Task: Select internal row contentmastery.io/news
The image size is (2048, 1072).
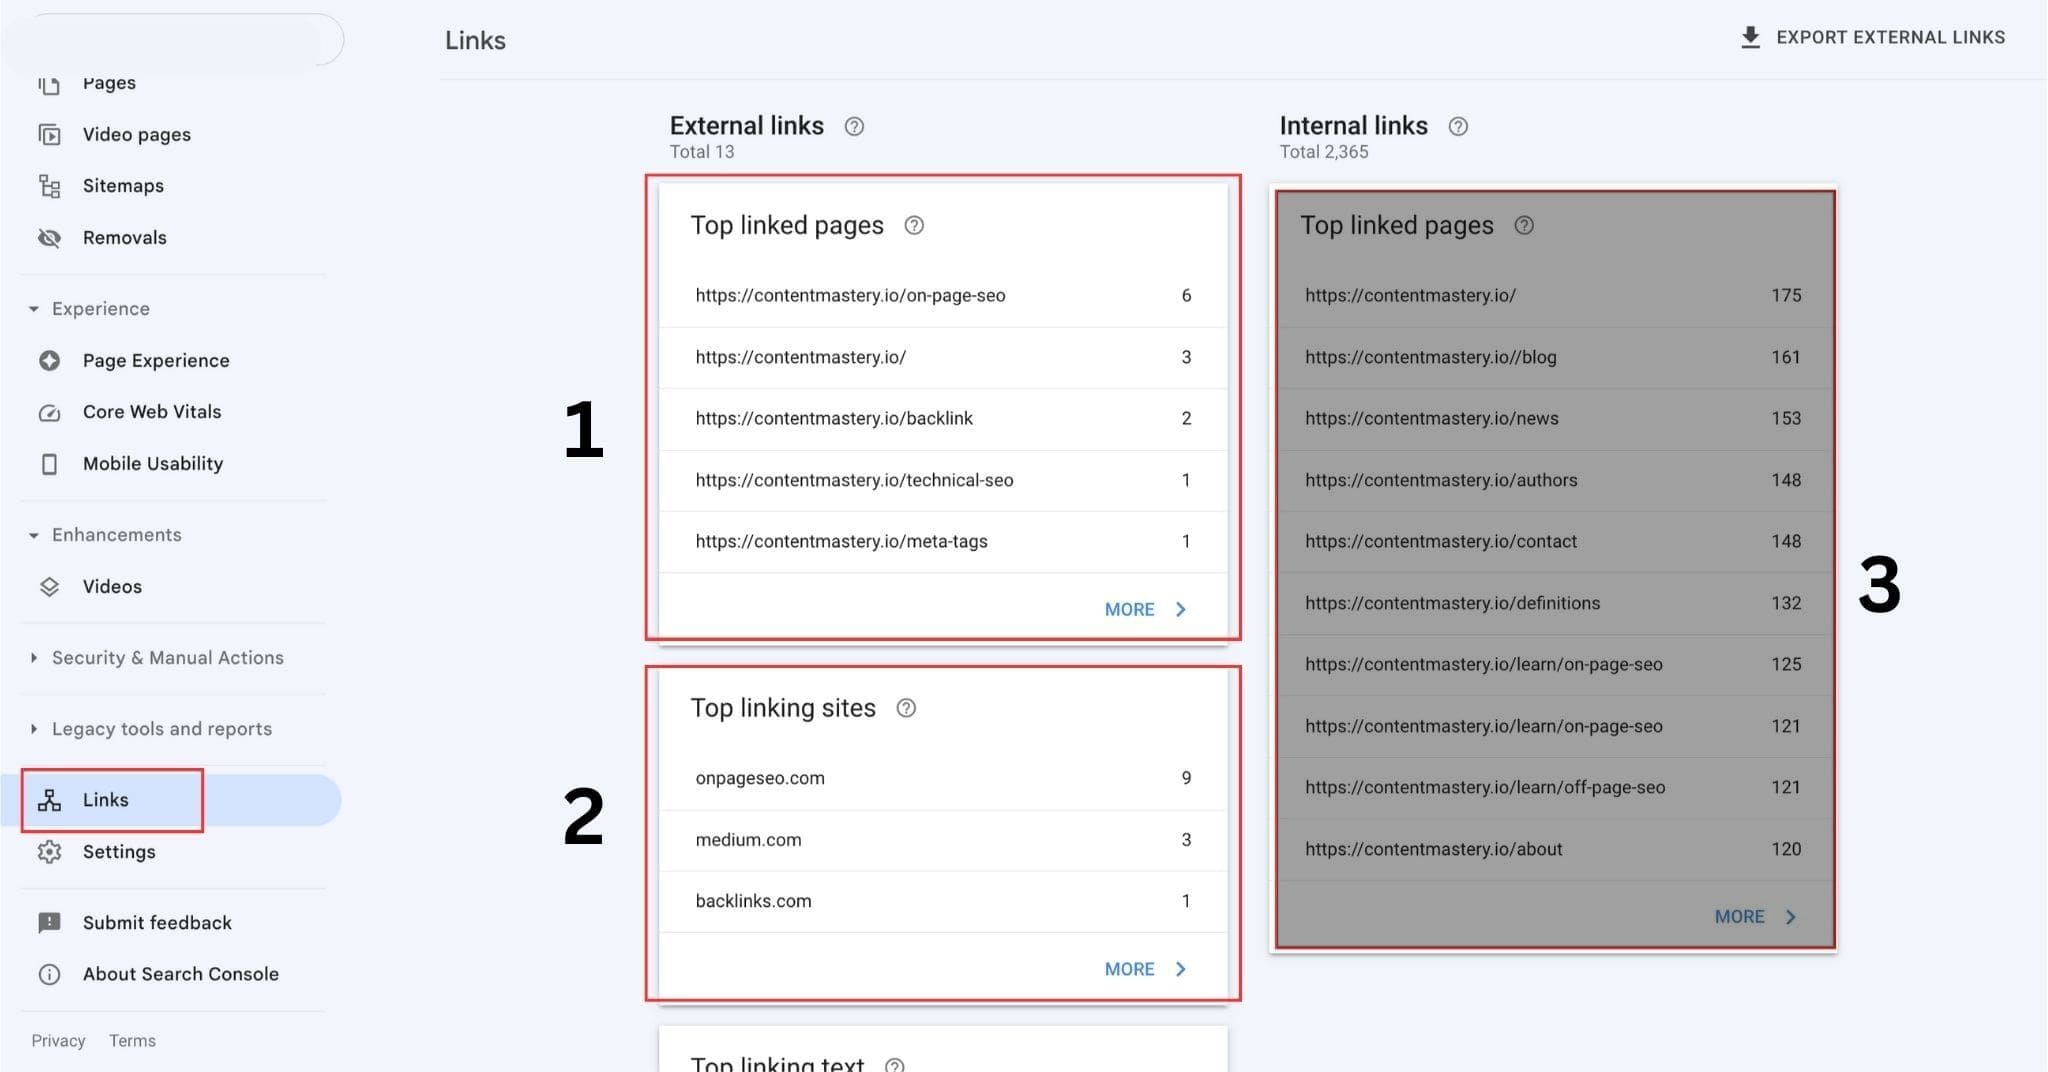Action: point(1554,419)
